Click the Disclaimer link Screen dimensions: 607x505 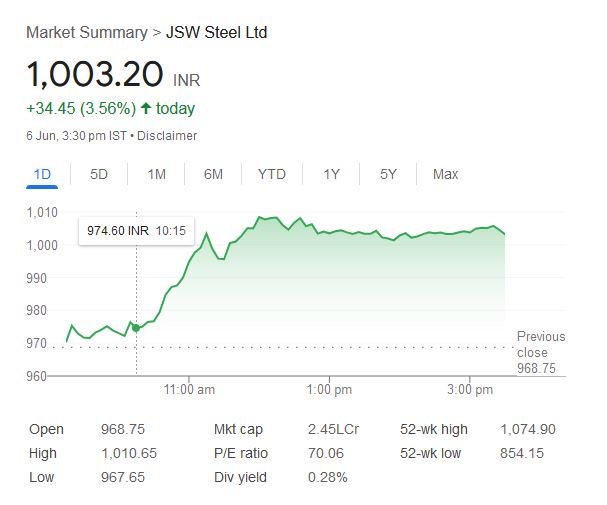point(167,136)
